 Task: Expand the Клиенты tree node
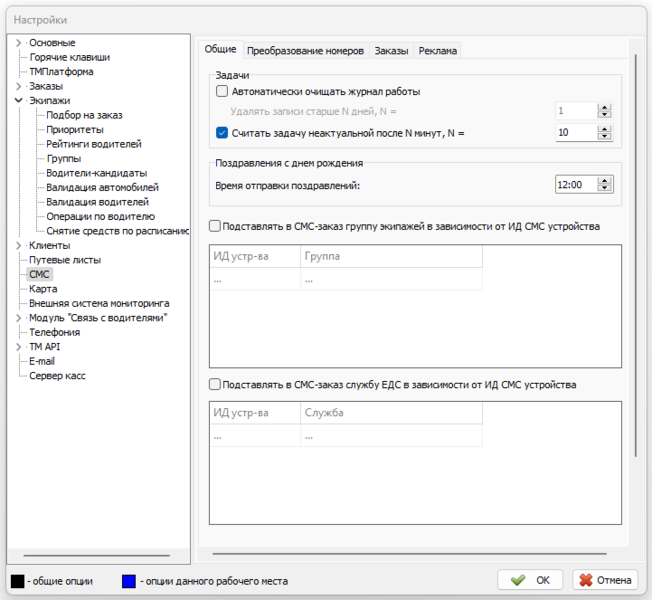(19, 246)
